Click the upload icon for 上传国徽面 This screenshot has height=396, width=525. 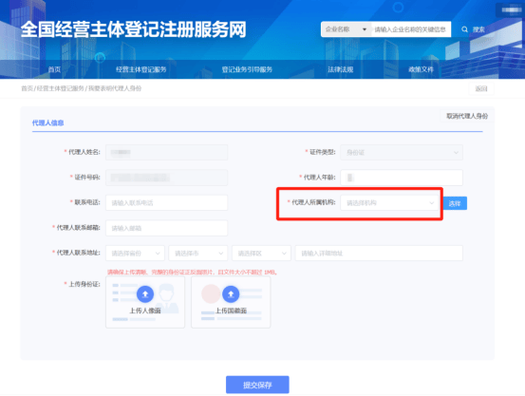point(231,294)
